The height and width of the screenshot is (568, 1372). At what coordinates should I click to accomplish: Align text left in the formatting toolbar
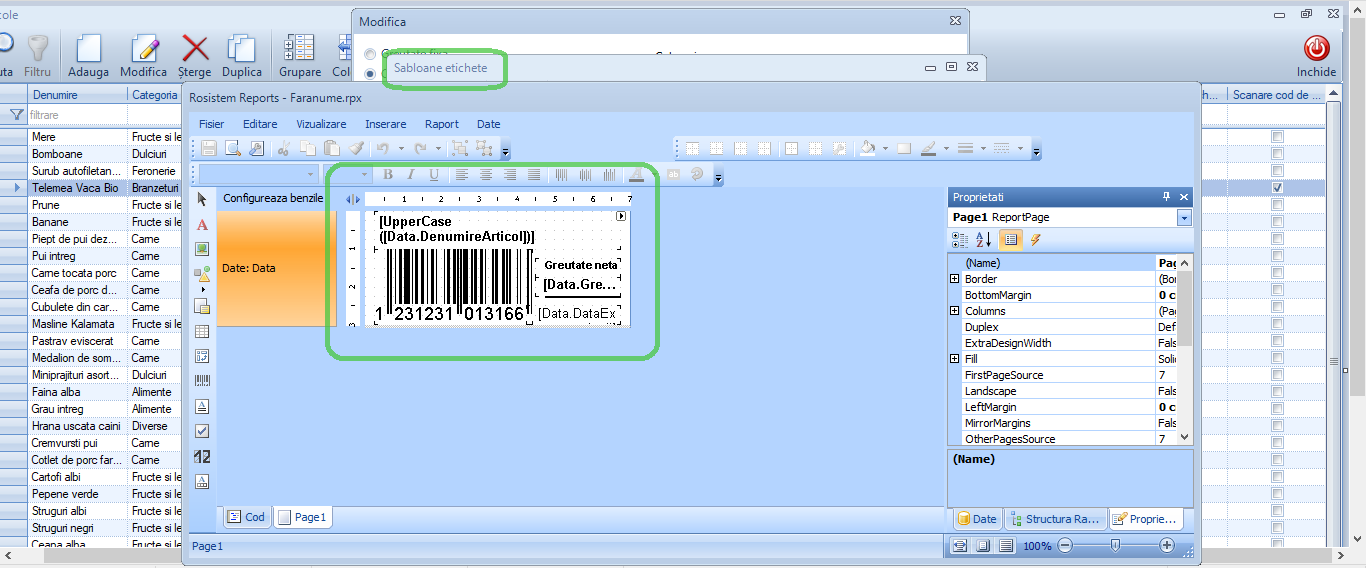coord(462,174)
